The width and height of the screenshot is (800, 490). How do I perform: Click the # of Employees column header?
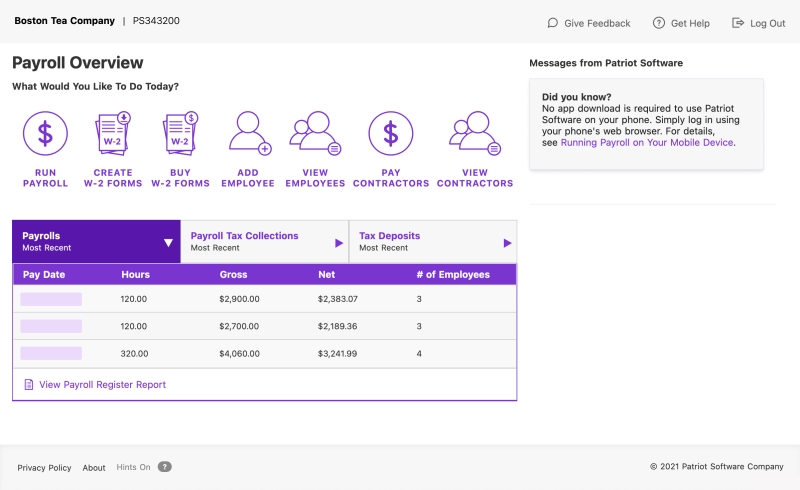[x=453, y=275]
